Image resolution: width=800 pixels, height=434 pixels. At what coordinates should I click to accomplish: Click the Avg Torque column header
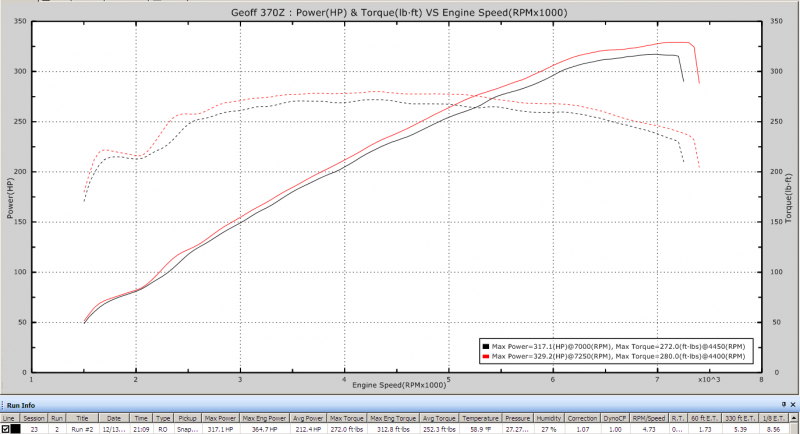click(439, 418)
